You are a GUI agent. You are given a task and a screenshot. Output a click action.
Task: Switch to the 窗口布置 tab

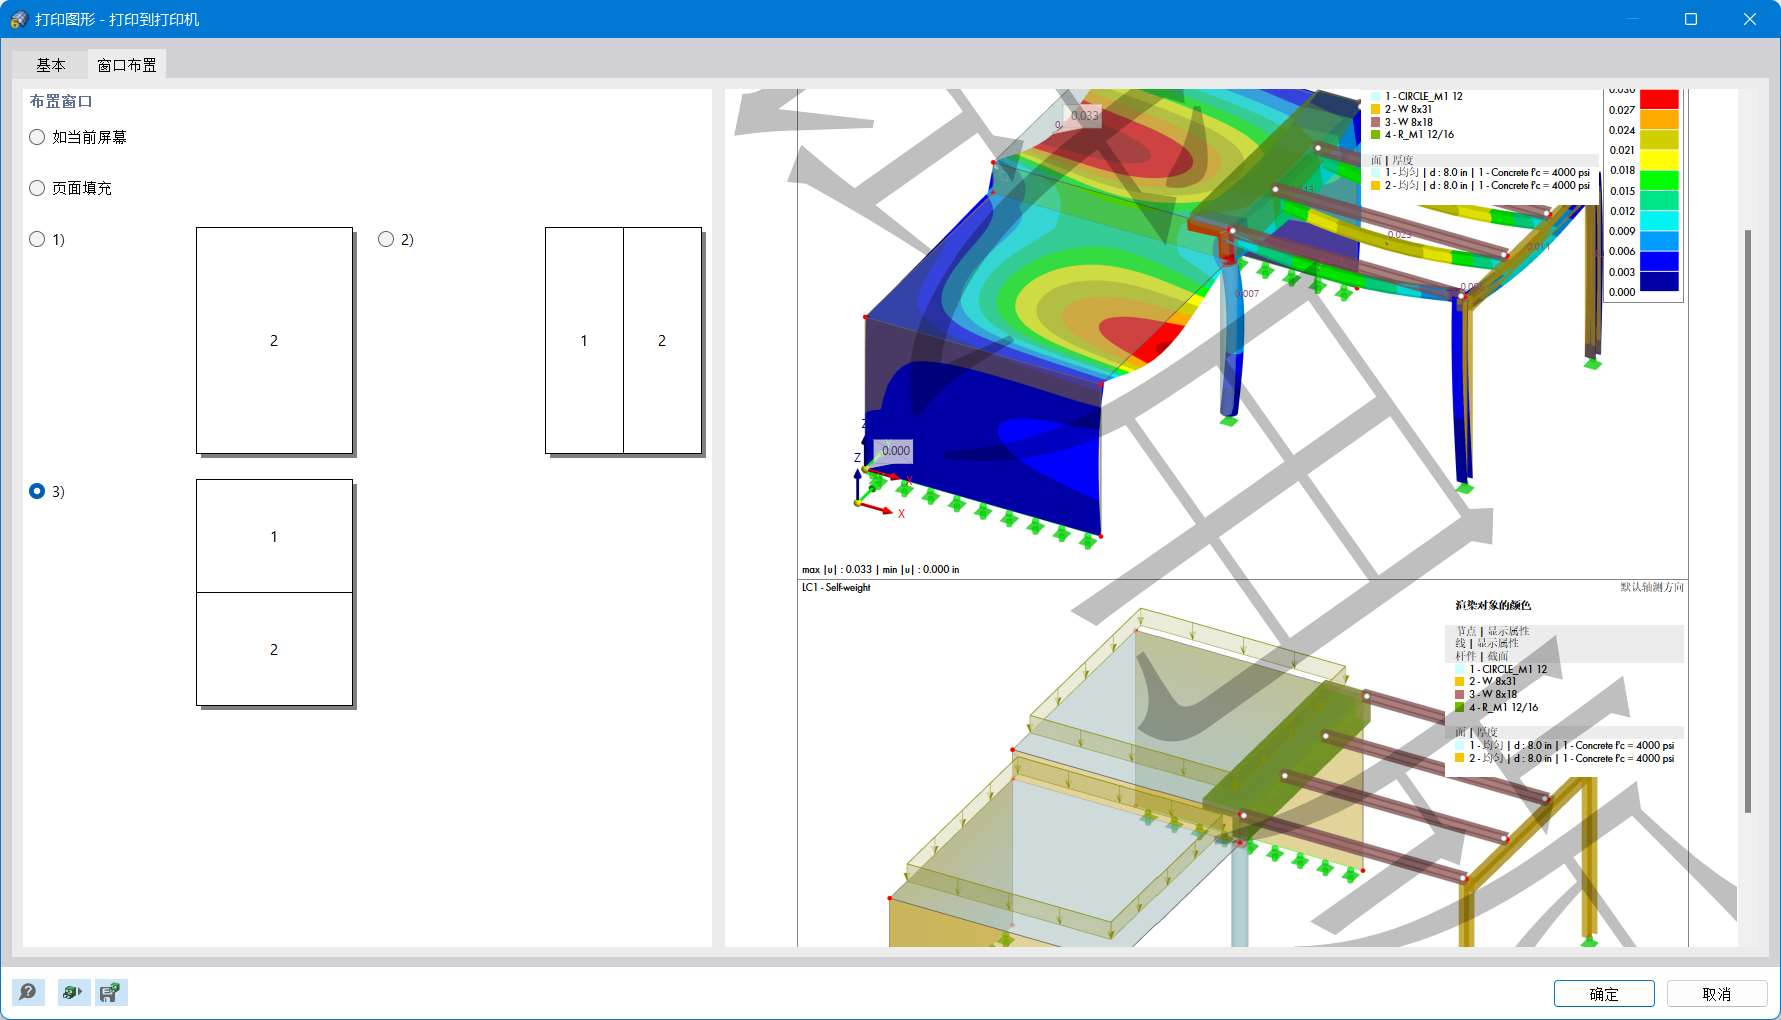click(x=127, y=65)
